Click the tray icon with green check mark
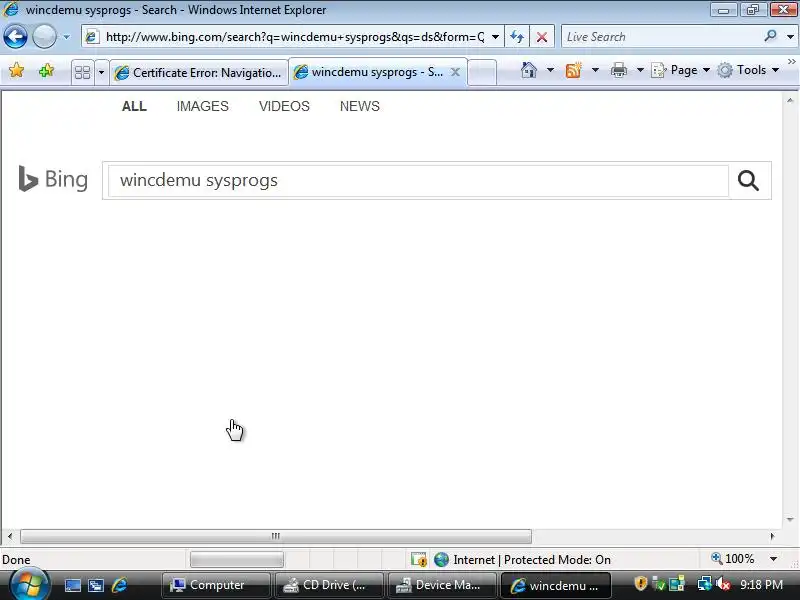800x600 pixels. pos(659,583)
